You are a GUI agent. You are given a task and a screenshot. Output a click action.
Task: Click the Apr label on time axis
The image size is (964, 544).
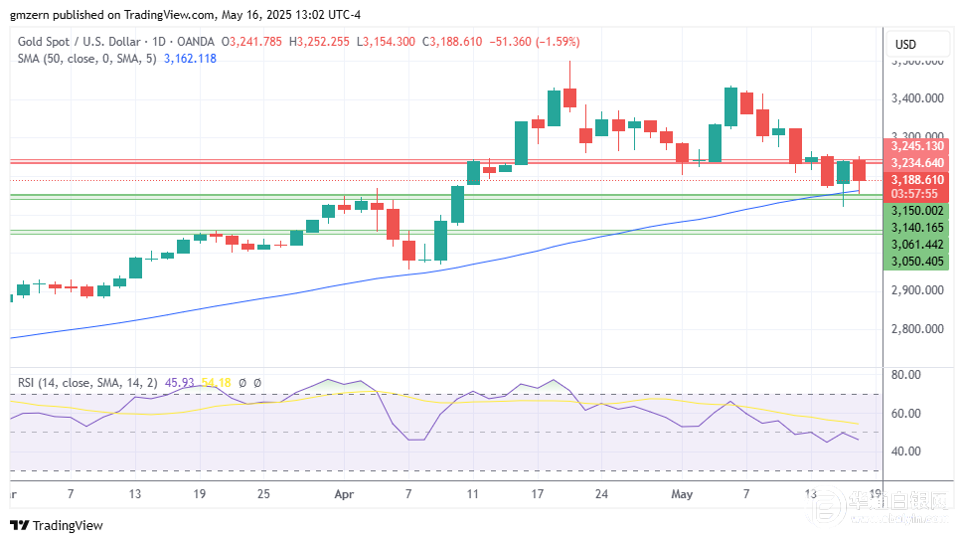[x=344, y=494]
